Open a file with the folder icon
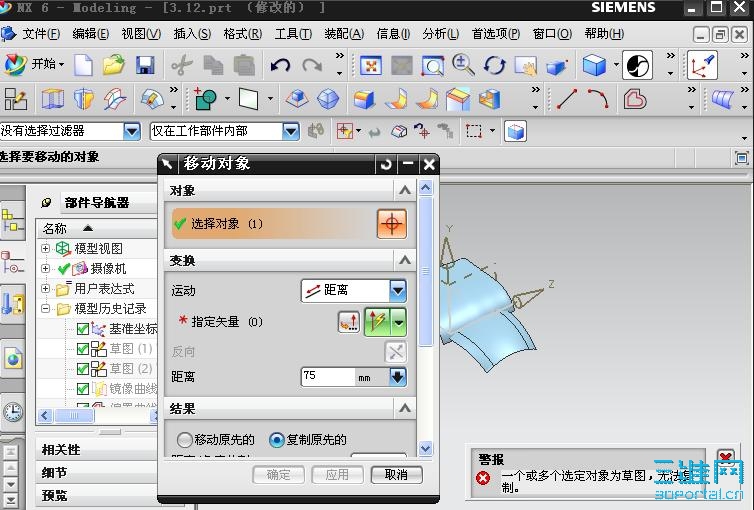Screen dimensions: 754x510 114,65
